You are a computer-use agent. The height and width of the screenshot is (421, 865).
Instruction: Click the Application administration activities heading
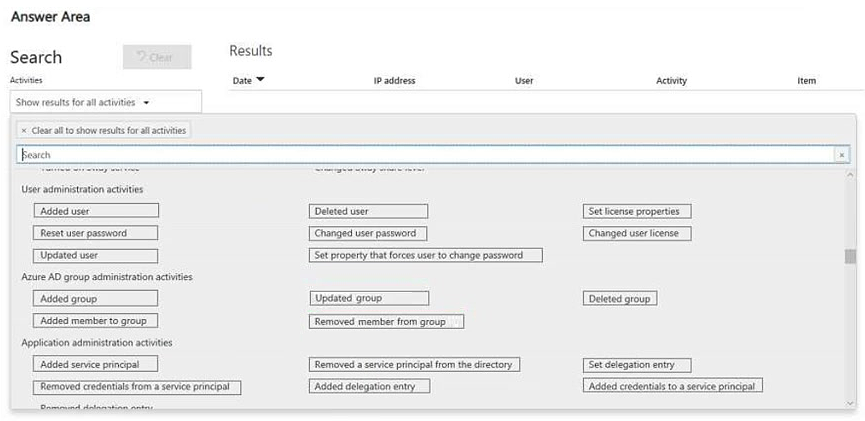[97, 343]
